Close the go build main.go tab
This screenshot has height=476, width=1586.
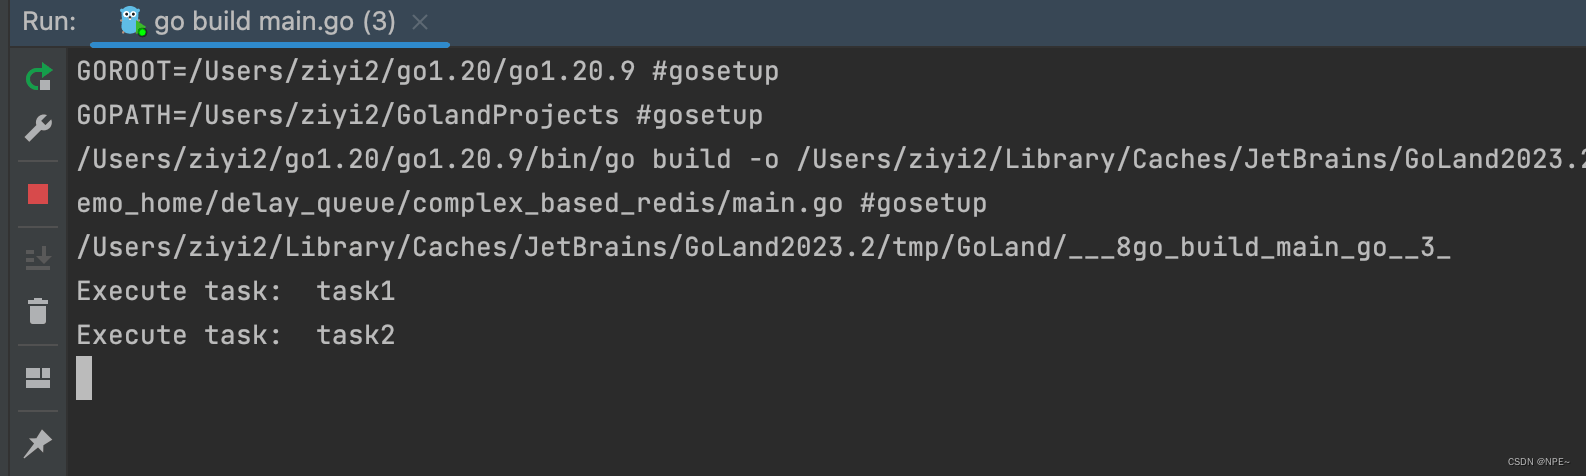[x=420, y=22]
